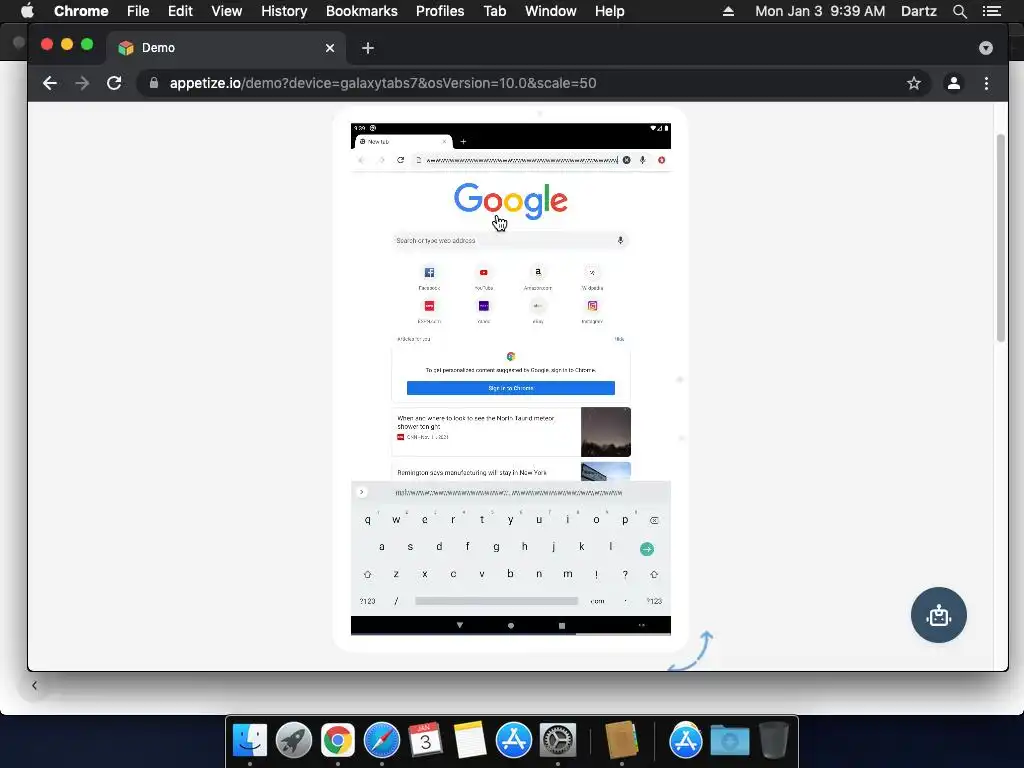The width and height of the screenshot is (1024, 768).
Task: Tap the slash key on keyboard
Action: (396, 601)
